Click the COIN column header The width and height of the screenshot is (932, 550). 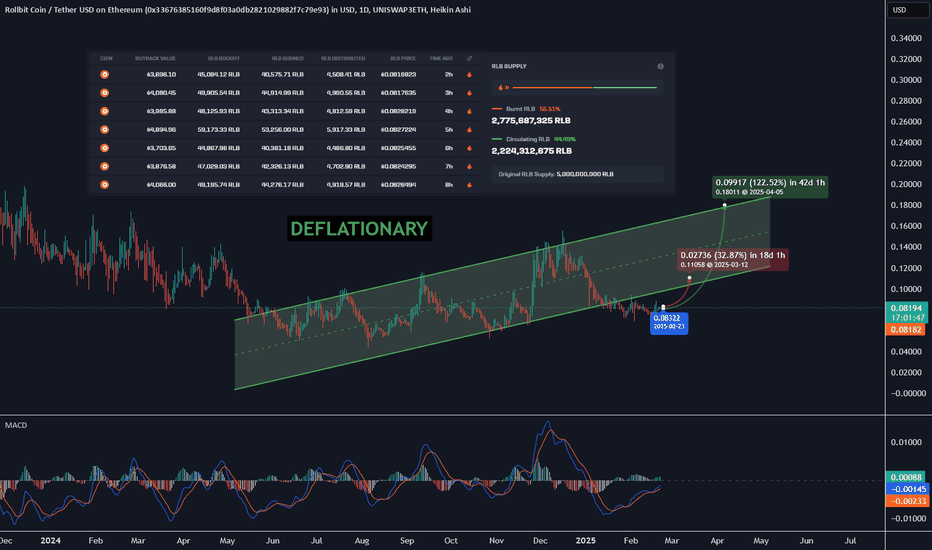point(106,58)
